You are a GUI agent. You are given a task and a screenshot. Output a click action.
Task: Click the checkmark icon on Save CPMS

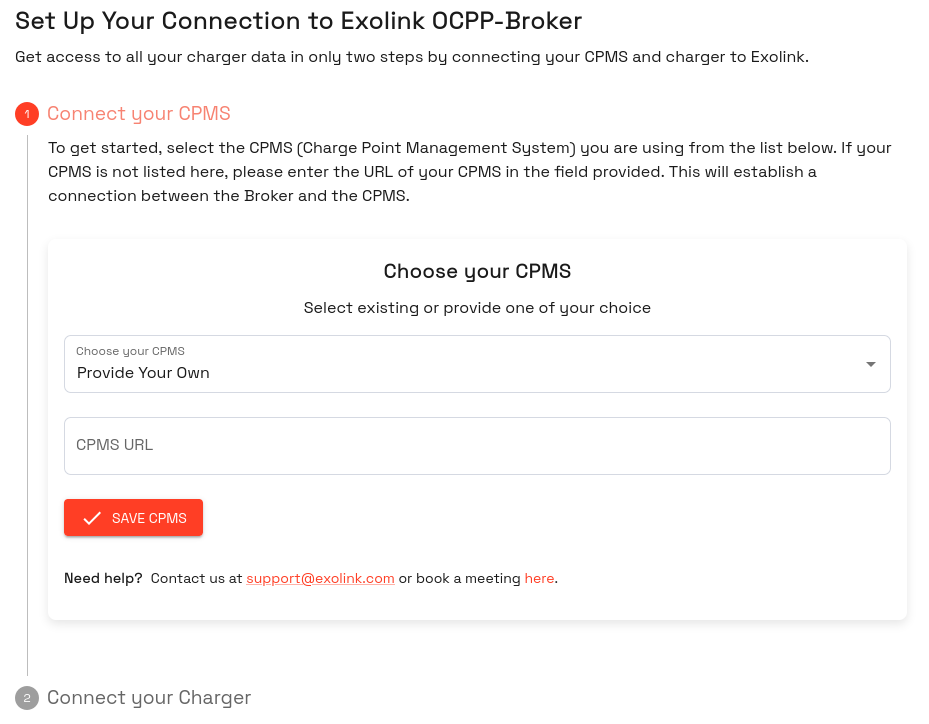(x=92, y=518)
